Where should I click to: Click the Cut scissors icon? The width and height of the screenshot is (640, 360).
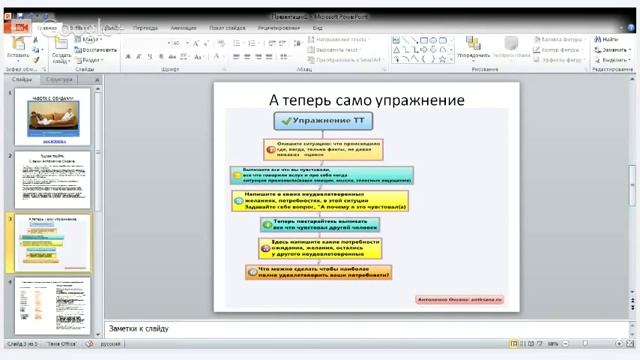click(x=36, y=40)
